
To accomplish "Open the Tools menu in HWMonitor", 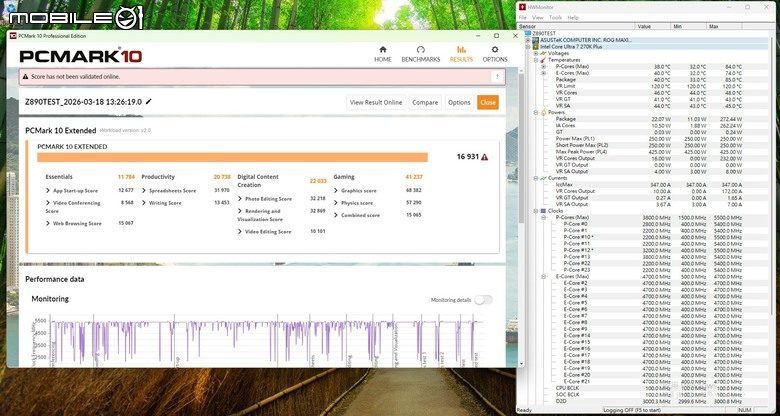I will [x=555, y=17].
